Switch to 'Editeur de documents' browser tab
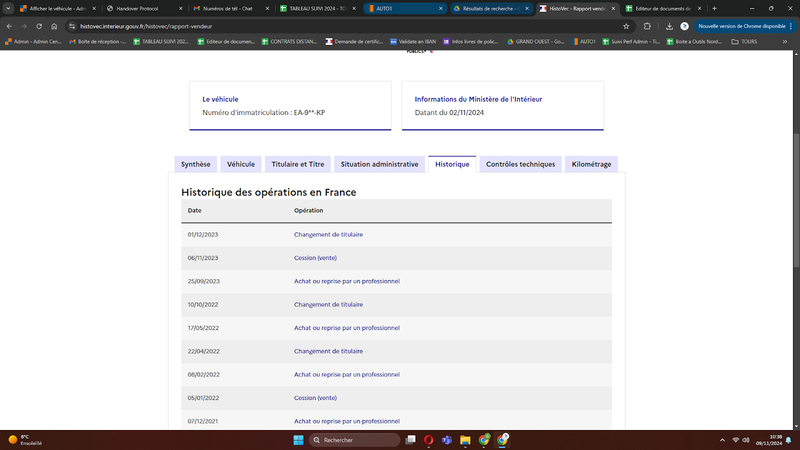This screenshot has width=800, height=450. click(x=663, y=8)
